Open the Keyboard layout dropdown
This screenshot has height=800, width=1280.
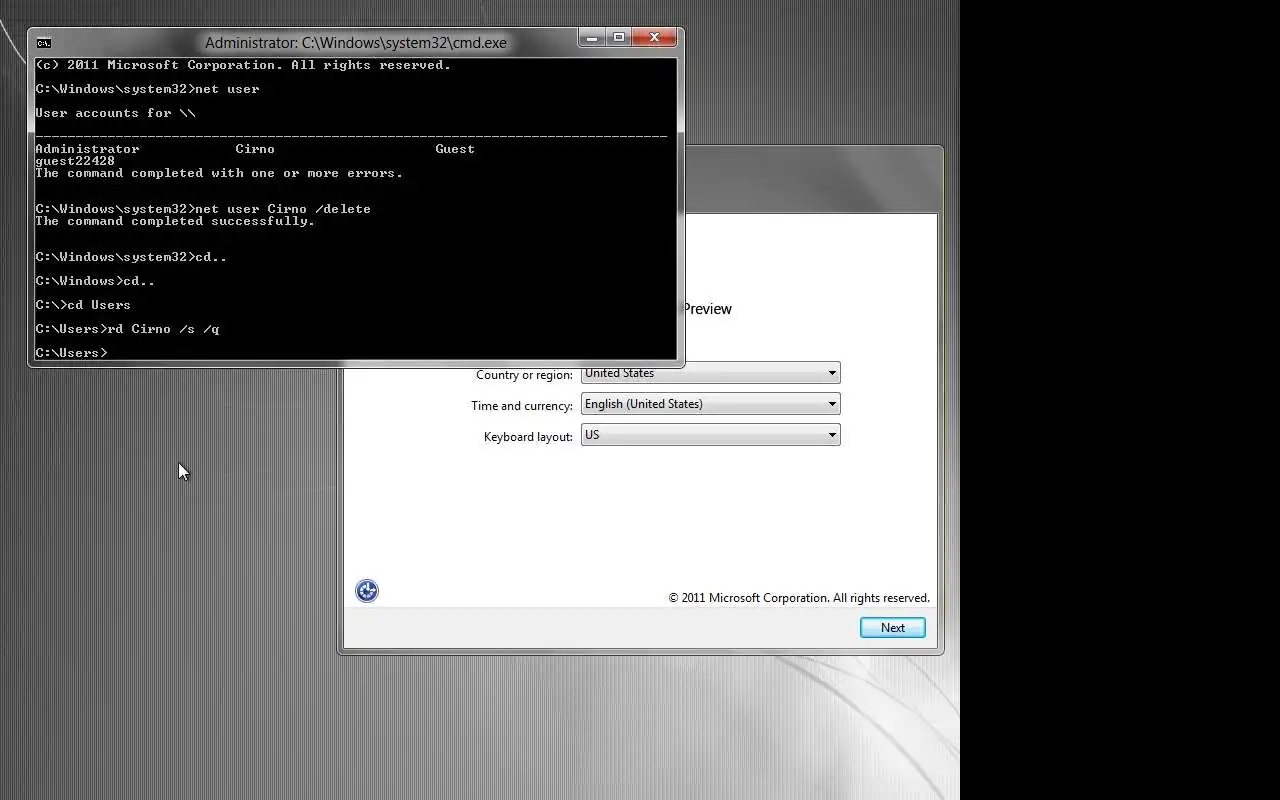click(x=710, y=435)
